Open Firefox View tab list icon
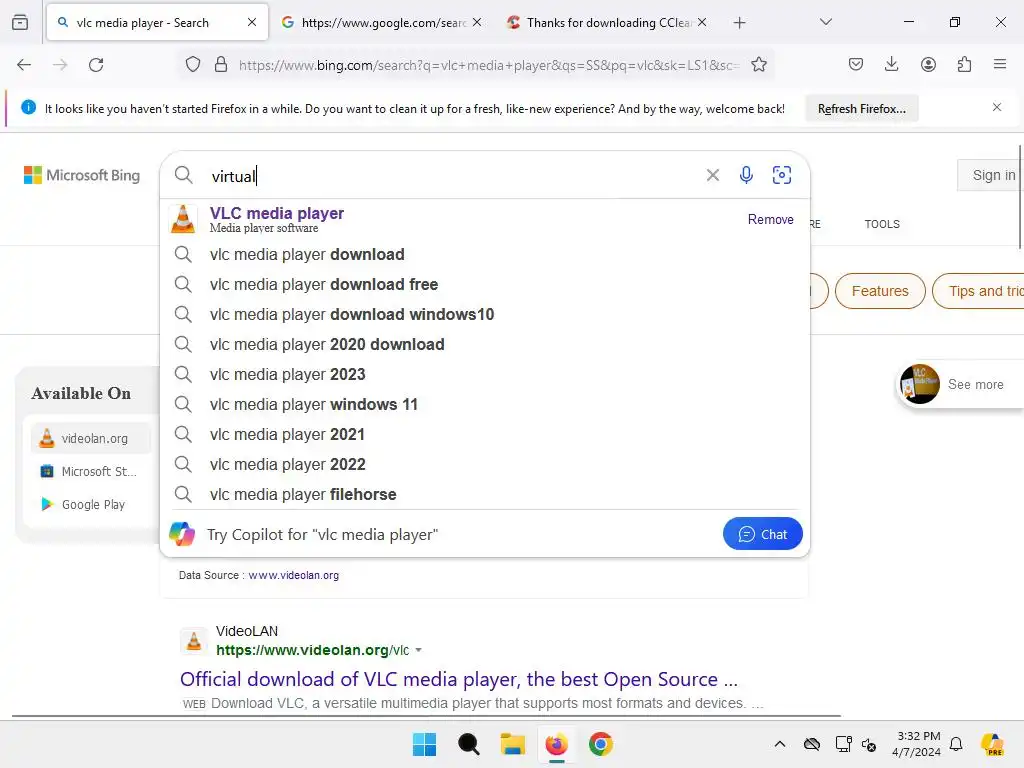 tap(20, 22)
